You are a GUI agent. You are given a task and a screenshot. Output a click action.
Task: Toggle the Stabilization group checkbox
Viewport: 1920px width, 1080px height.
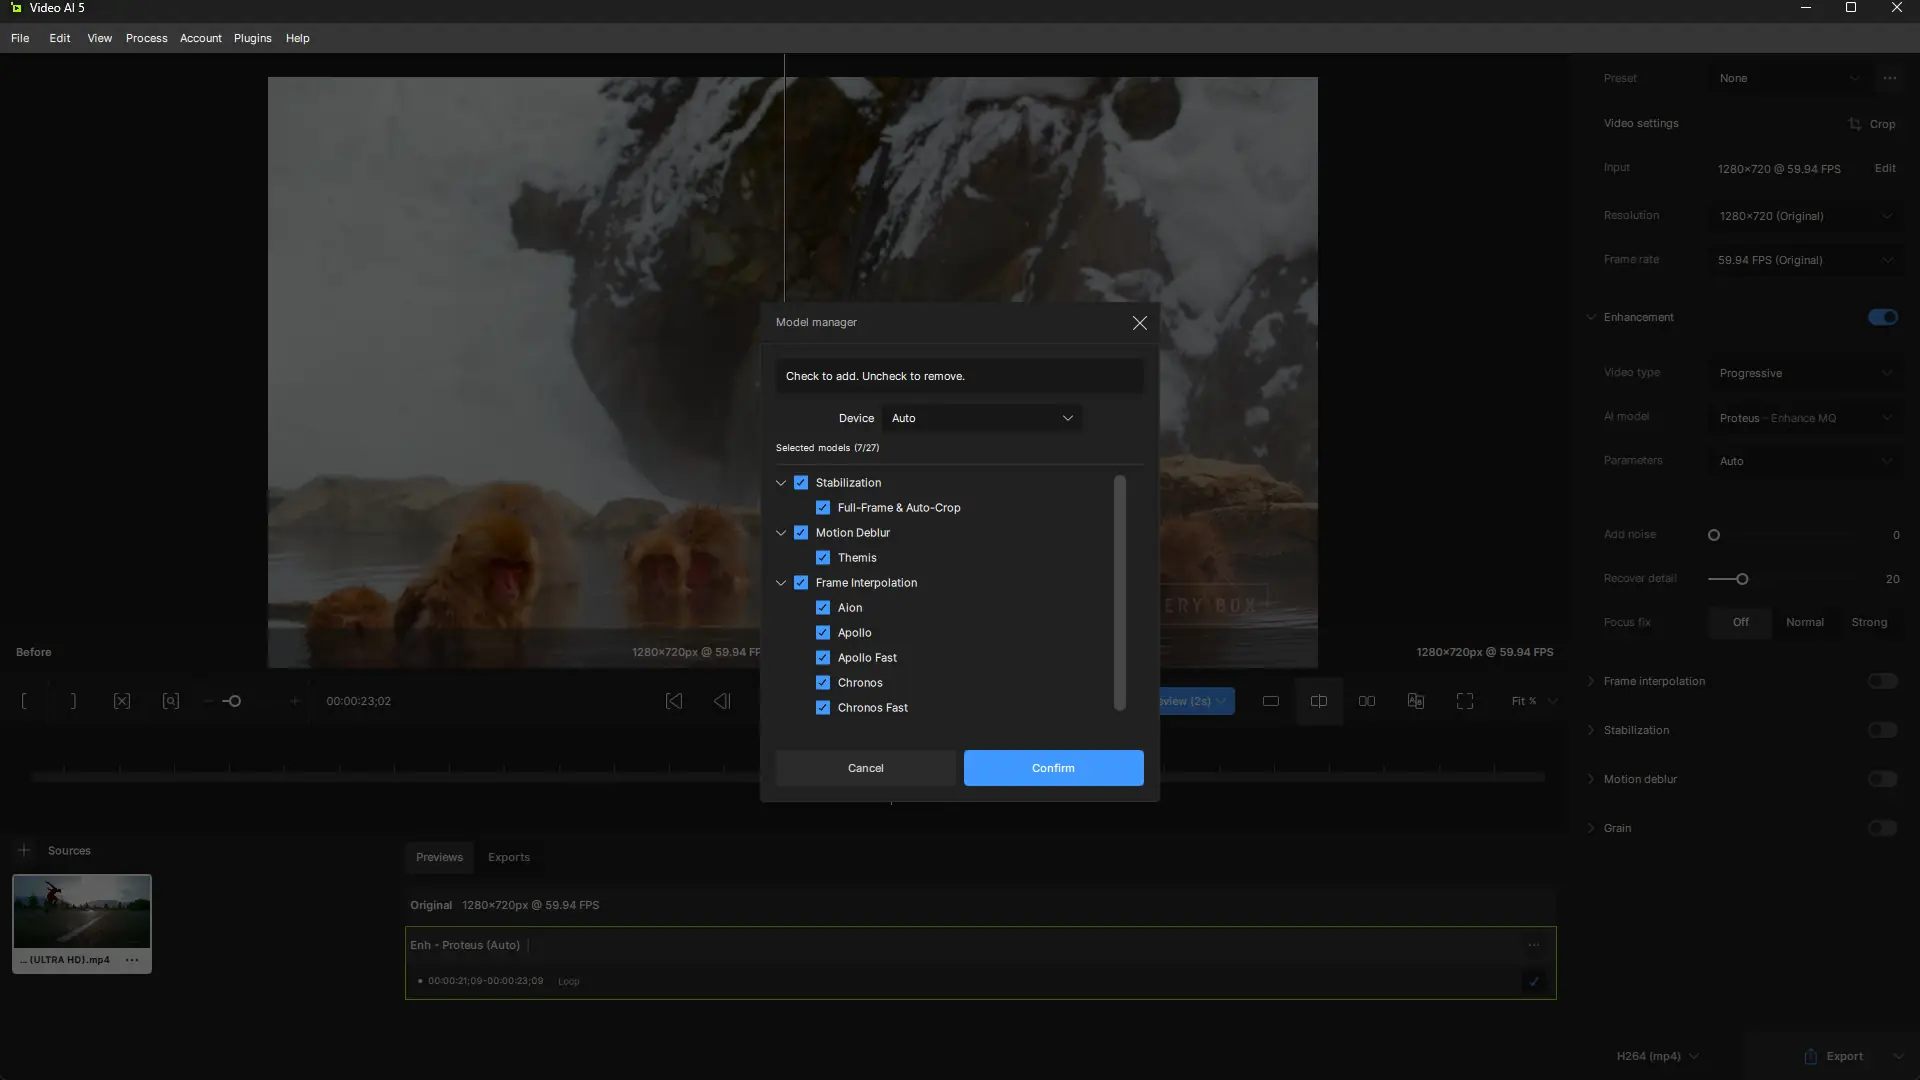(801, 483)
